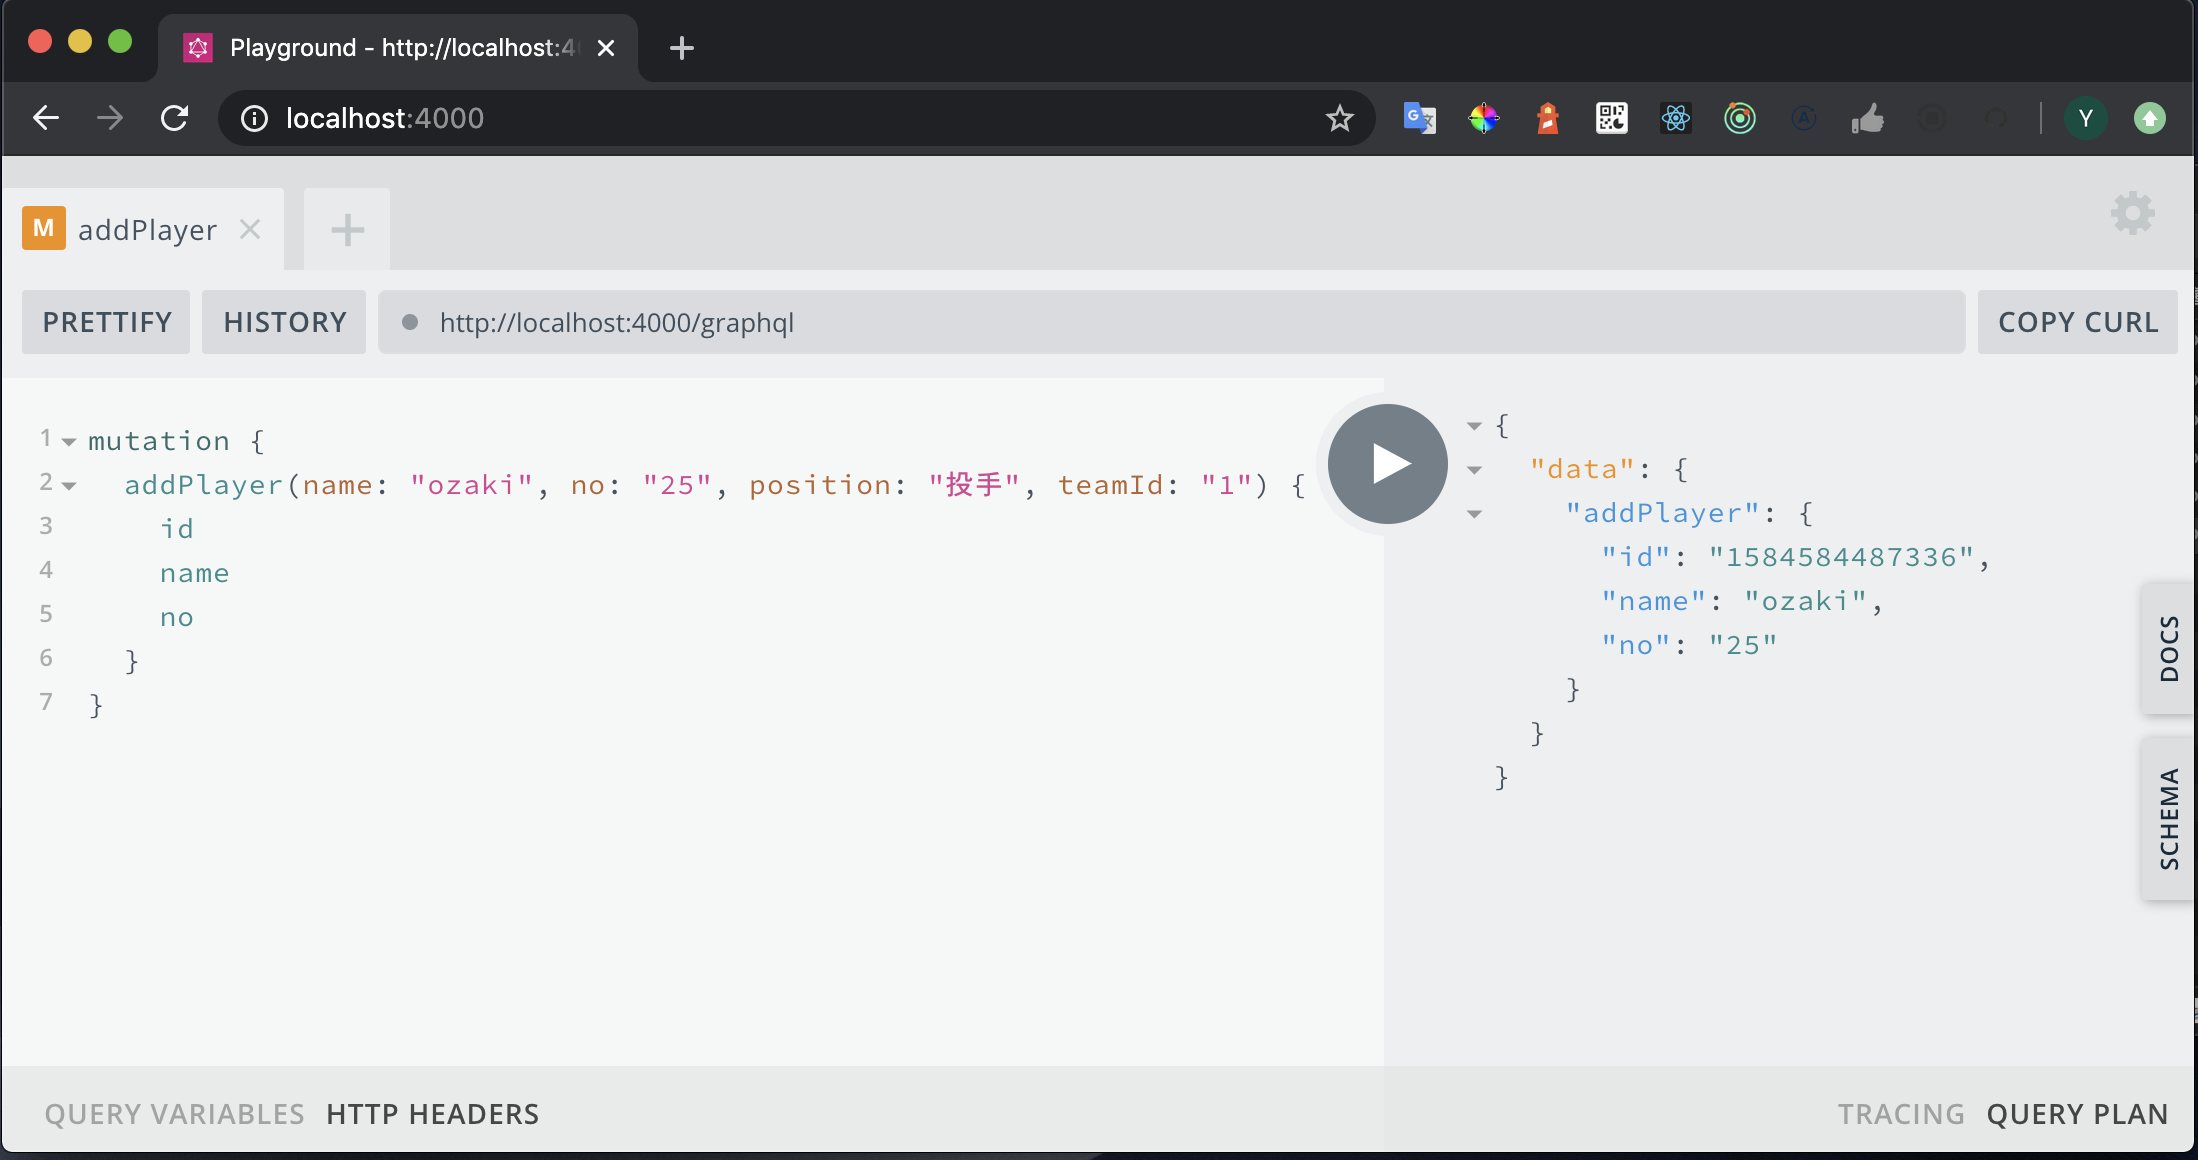
Task: Click the "ozaki" name argument in query
Action: tap(471, 485)
